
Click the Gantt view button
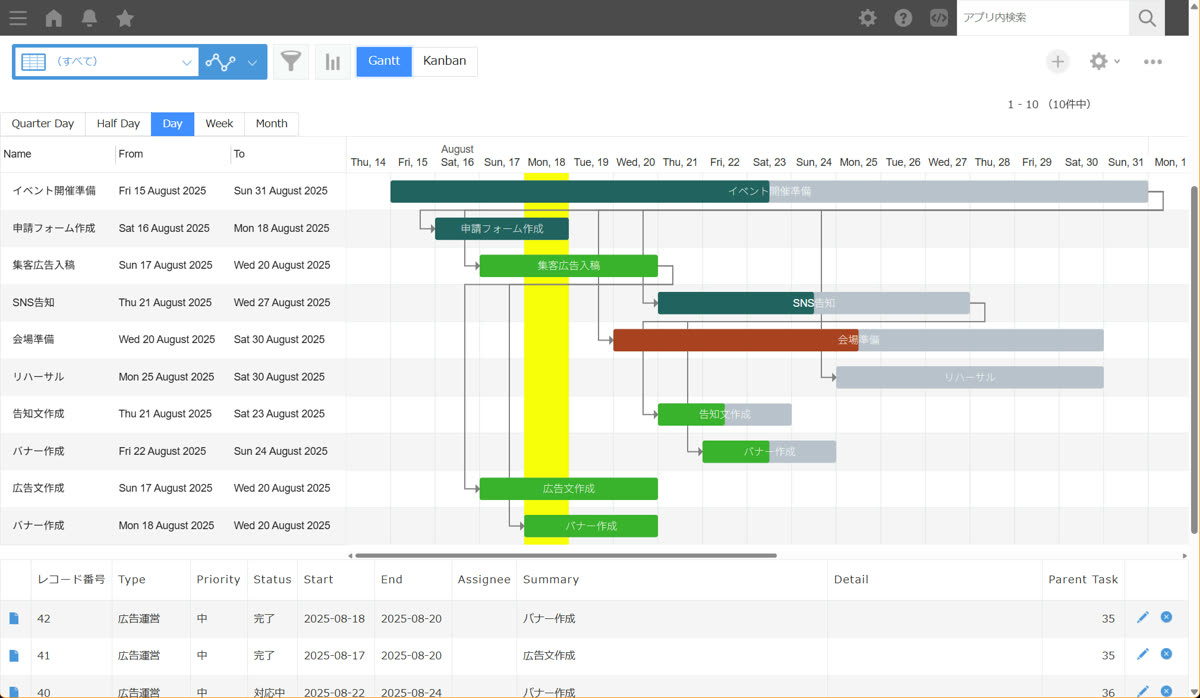pos(384,61)
